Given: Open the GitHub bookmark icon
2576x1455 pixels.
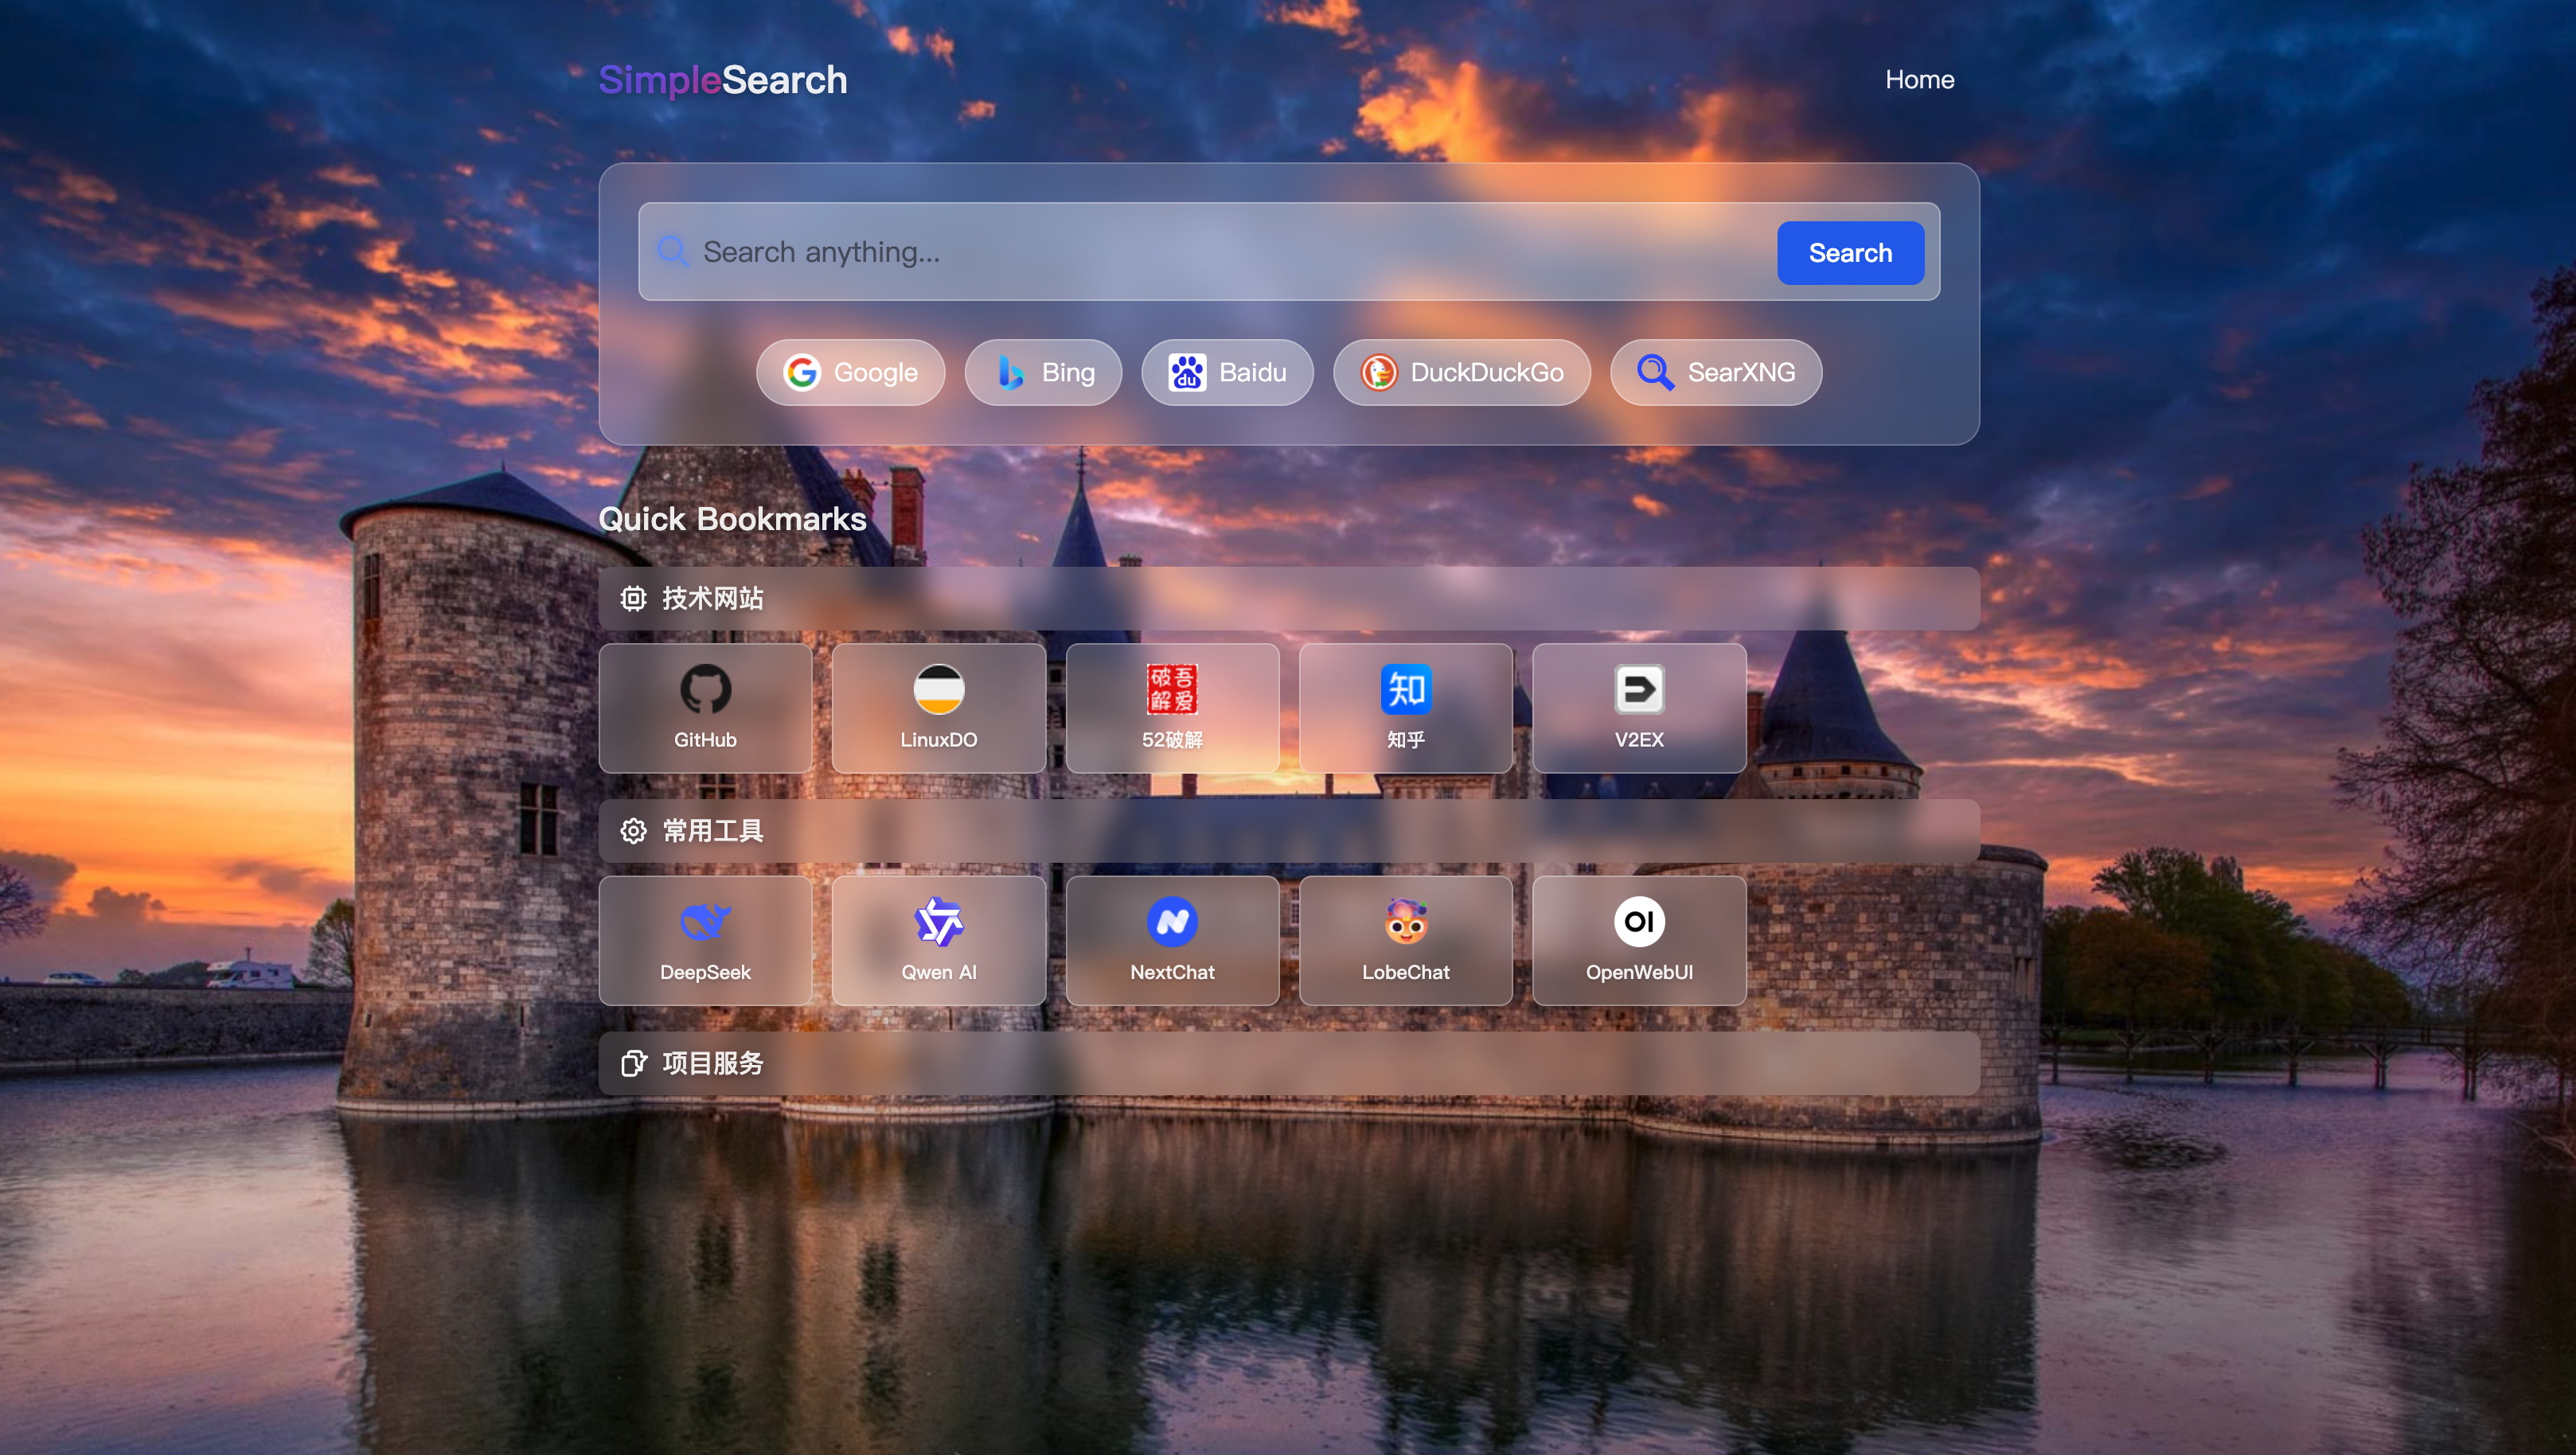Looking at the screenshot, I should pyautogui.click(x=705, y=689).
